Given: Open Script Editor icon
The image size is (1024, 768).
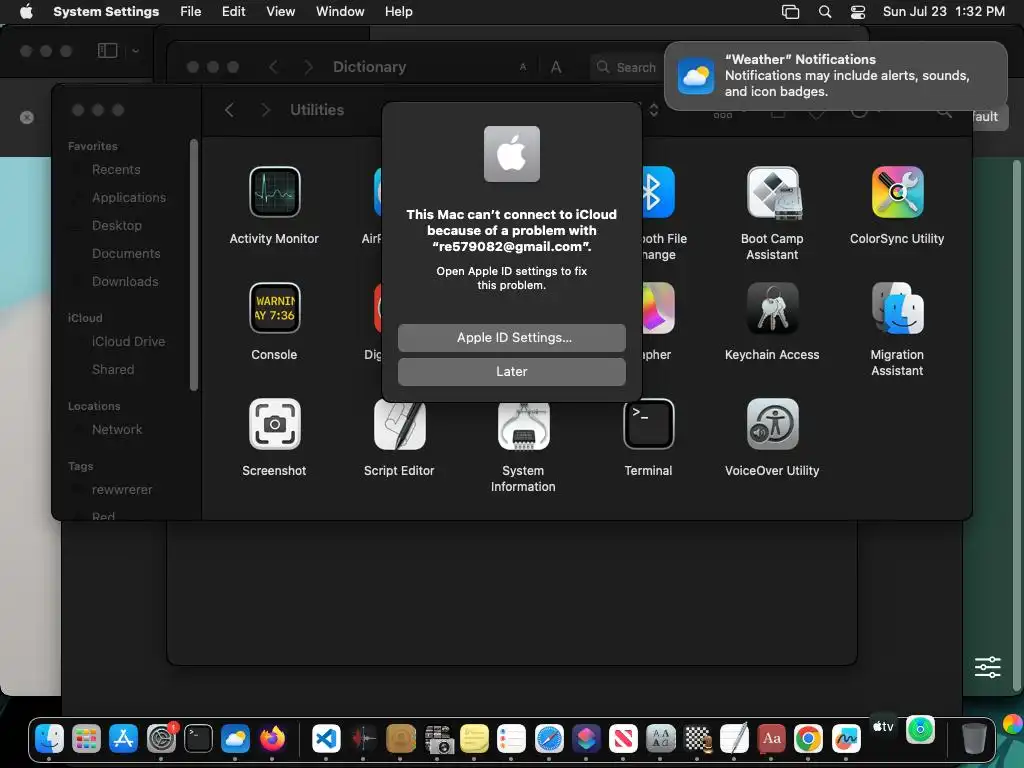Looking at the screenshot, I should pos(400,425).
